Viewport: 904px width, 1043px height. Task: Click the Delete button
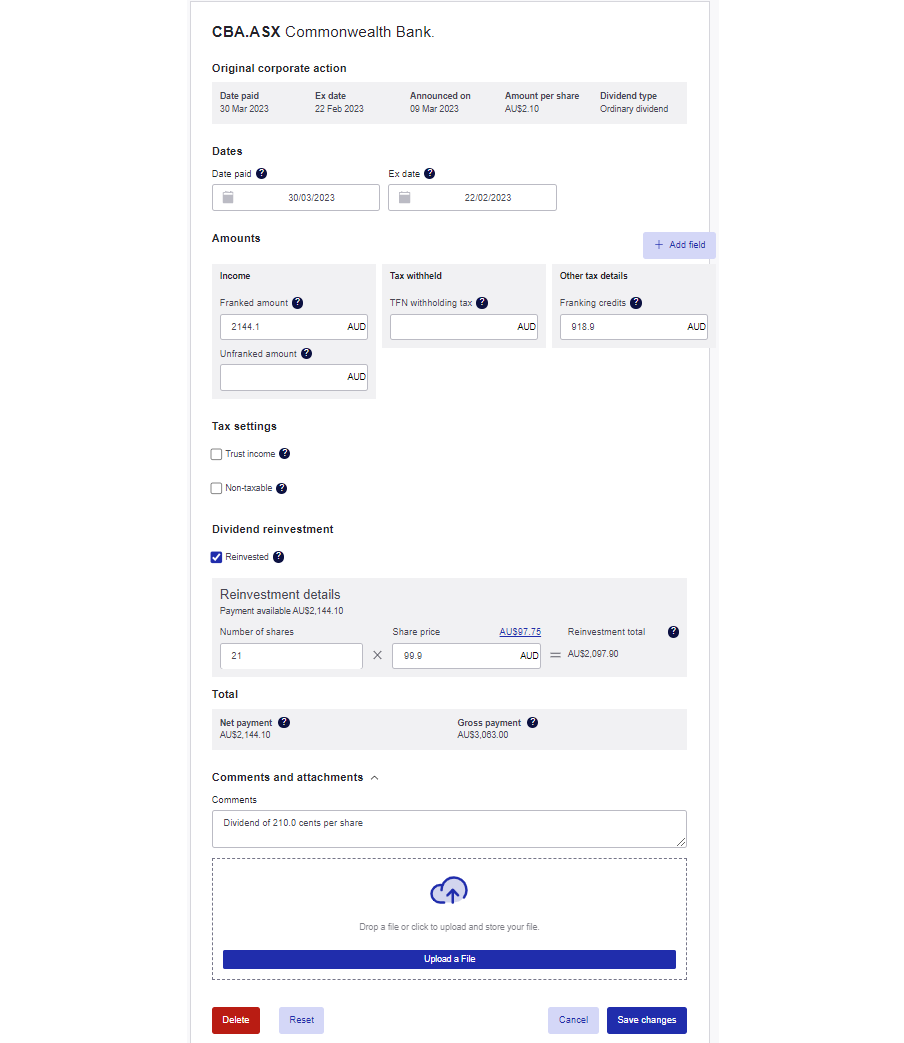pos(235,1020)
